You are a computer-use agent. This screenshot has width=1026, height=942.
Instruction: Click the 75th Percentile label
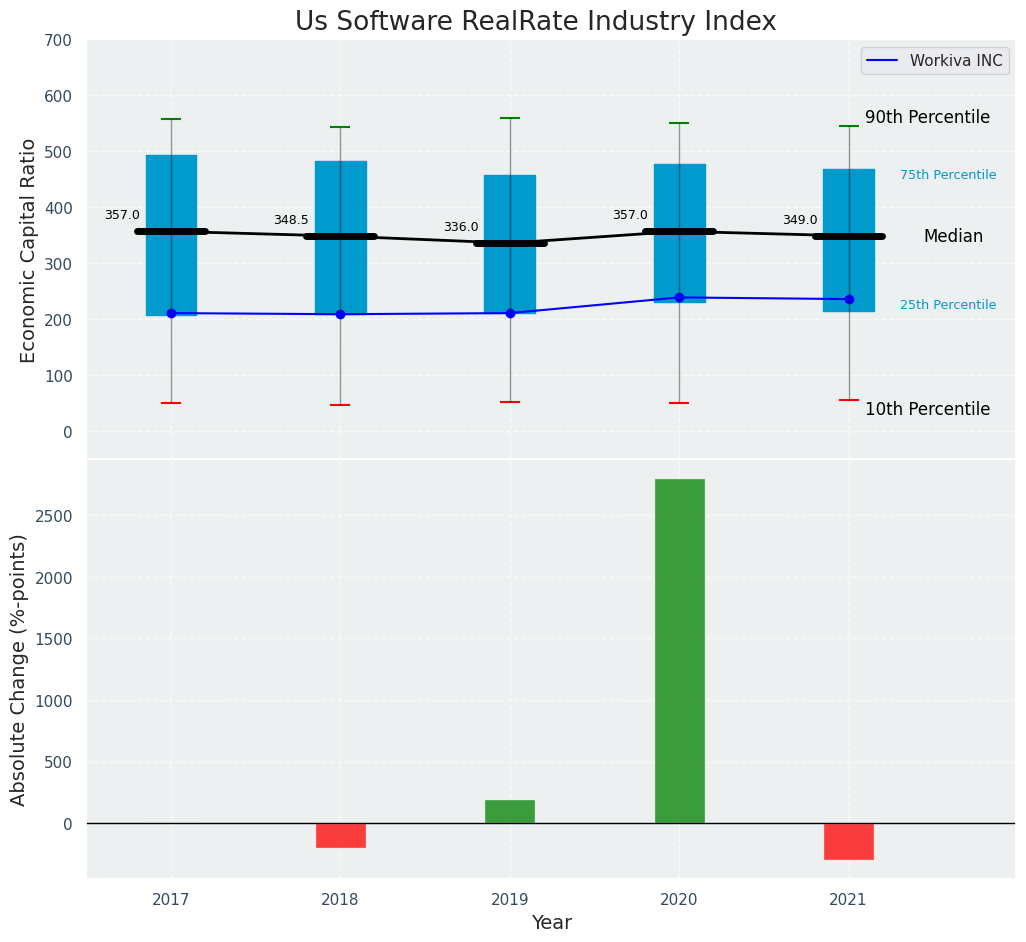tap(948, 175)
